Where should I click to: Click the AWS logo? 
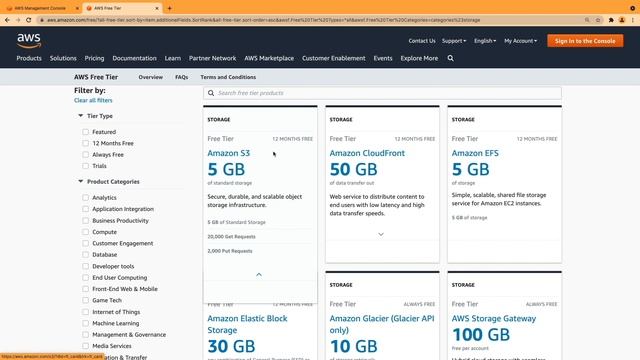pyautogui.click(x=29, y=40)
